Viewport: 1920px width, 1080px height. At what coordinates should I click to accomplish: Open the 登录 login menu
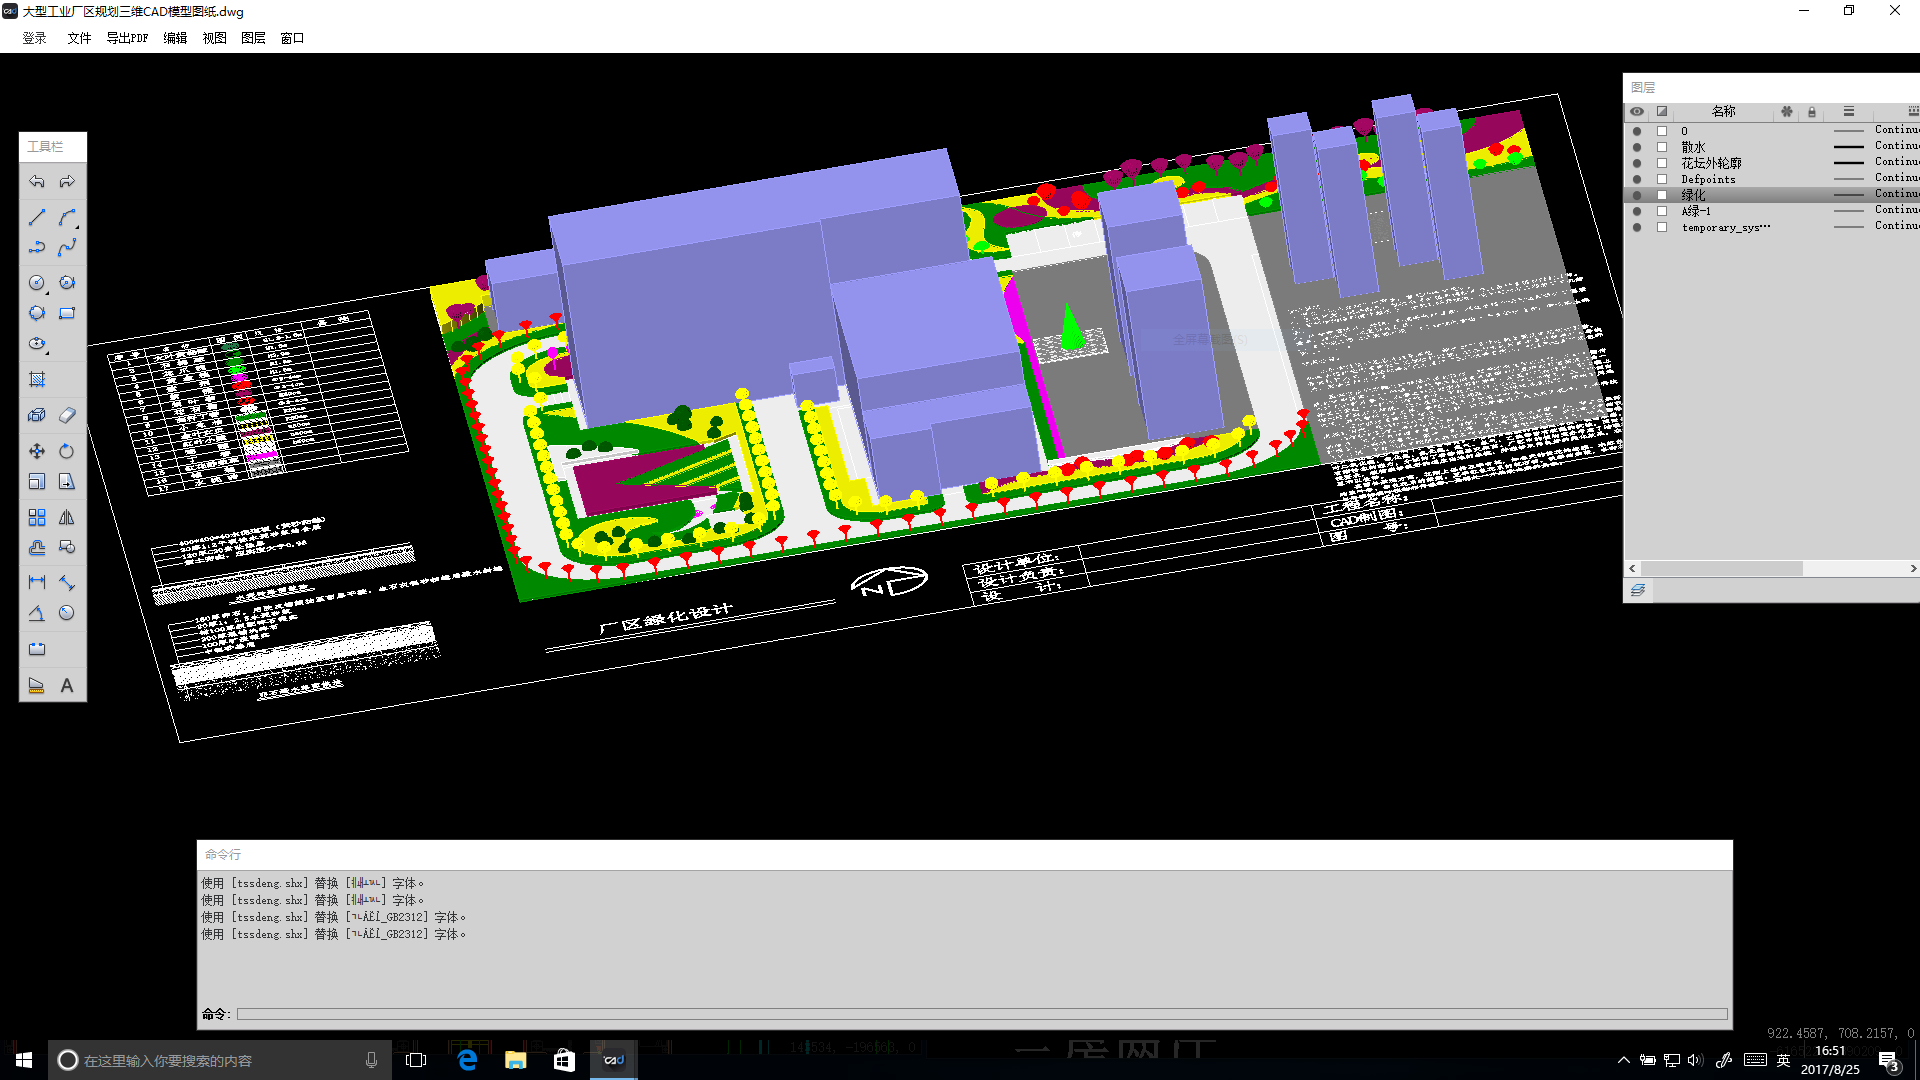[x=35, y=38]
